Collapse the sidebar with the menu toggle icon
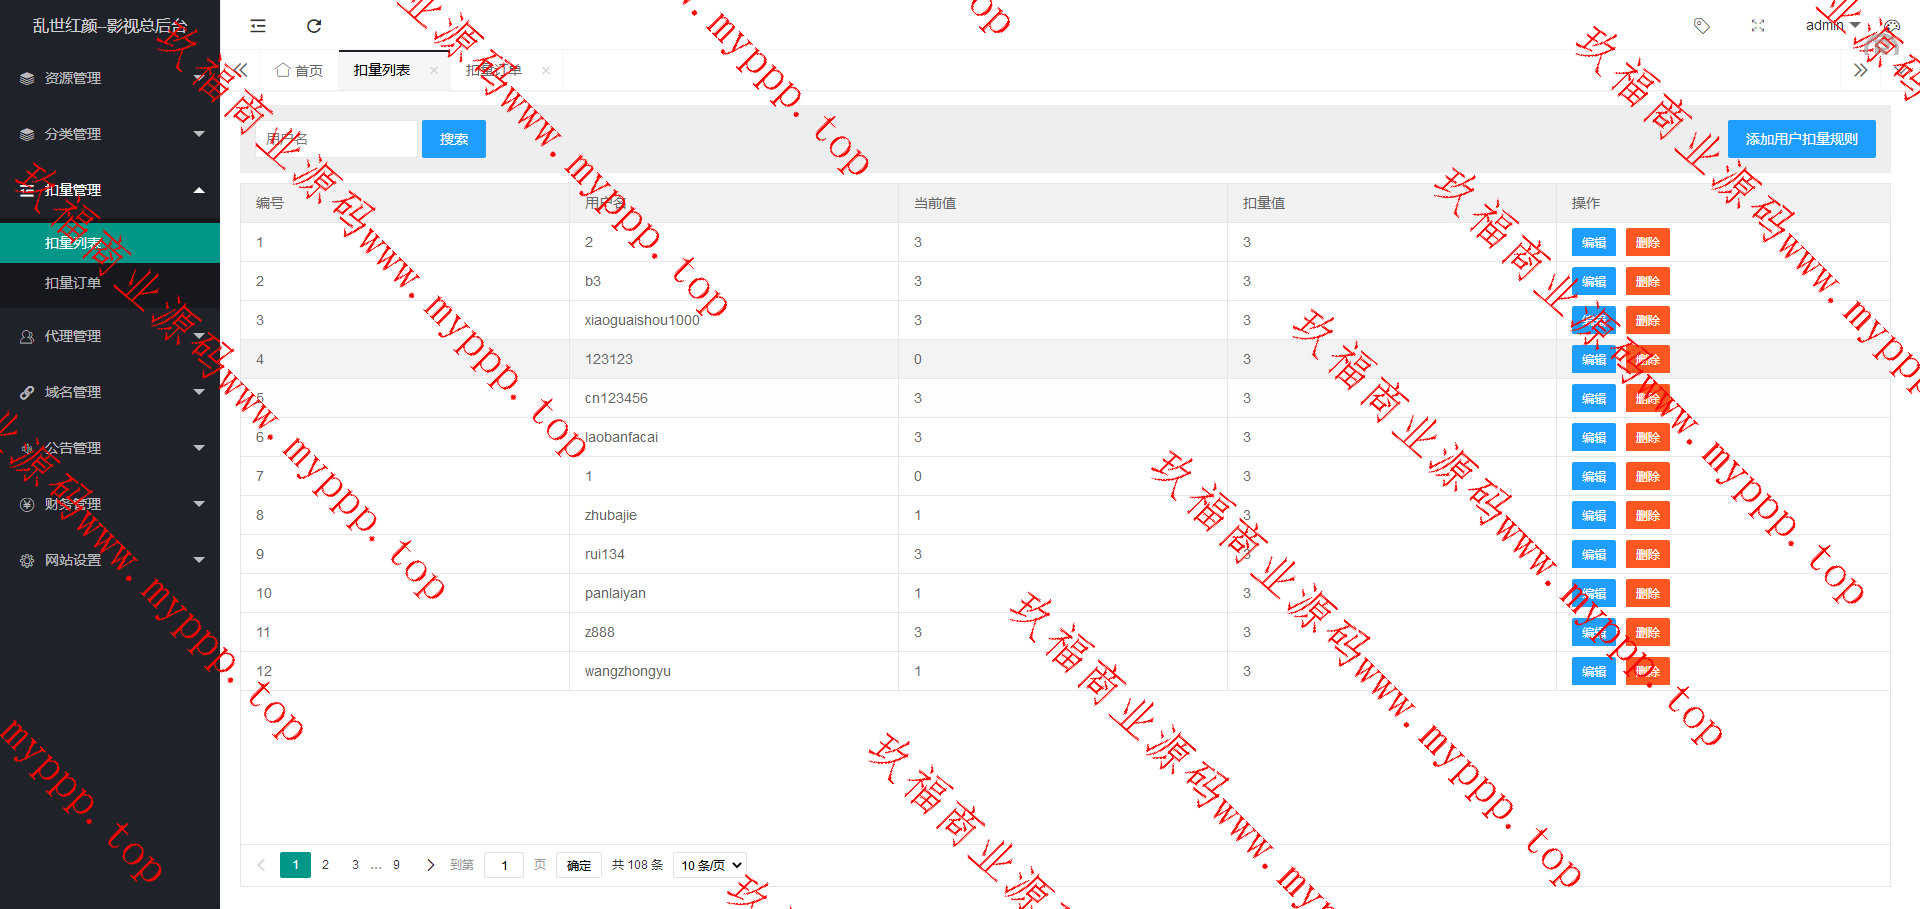This screenshot has width=1920, height=909. 258,26
